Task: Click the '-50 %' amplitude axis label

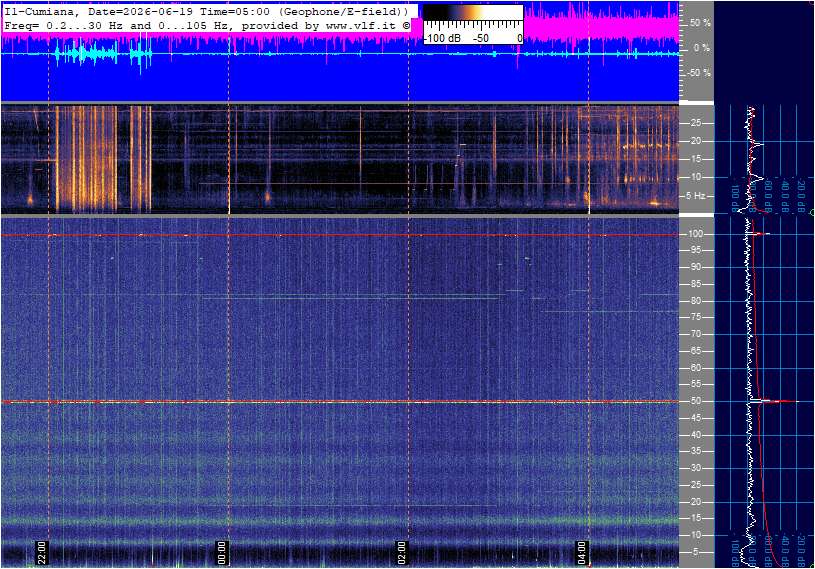Action: [x=698, y=73]
